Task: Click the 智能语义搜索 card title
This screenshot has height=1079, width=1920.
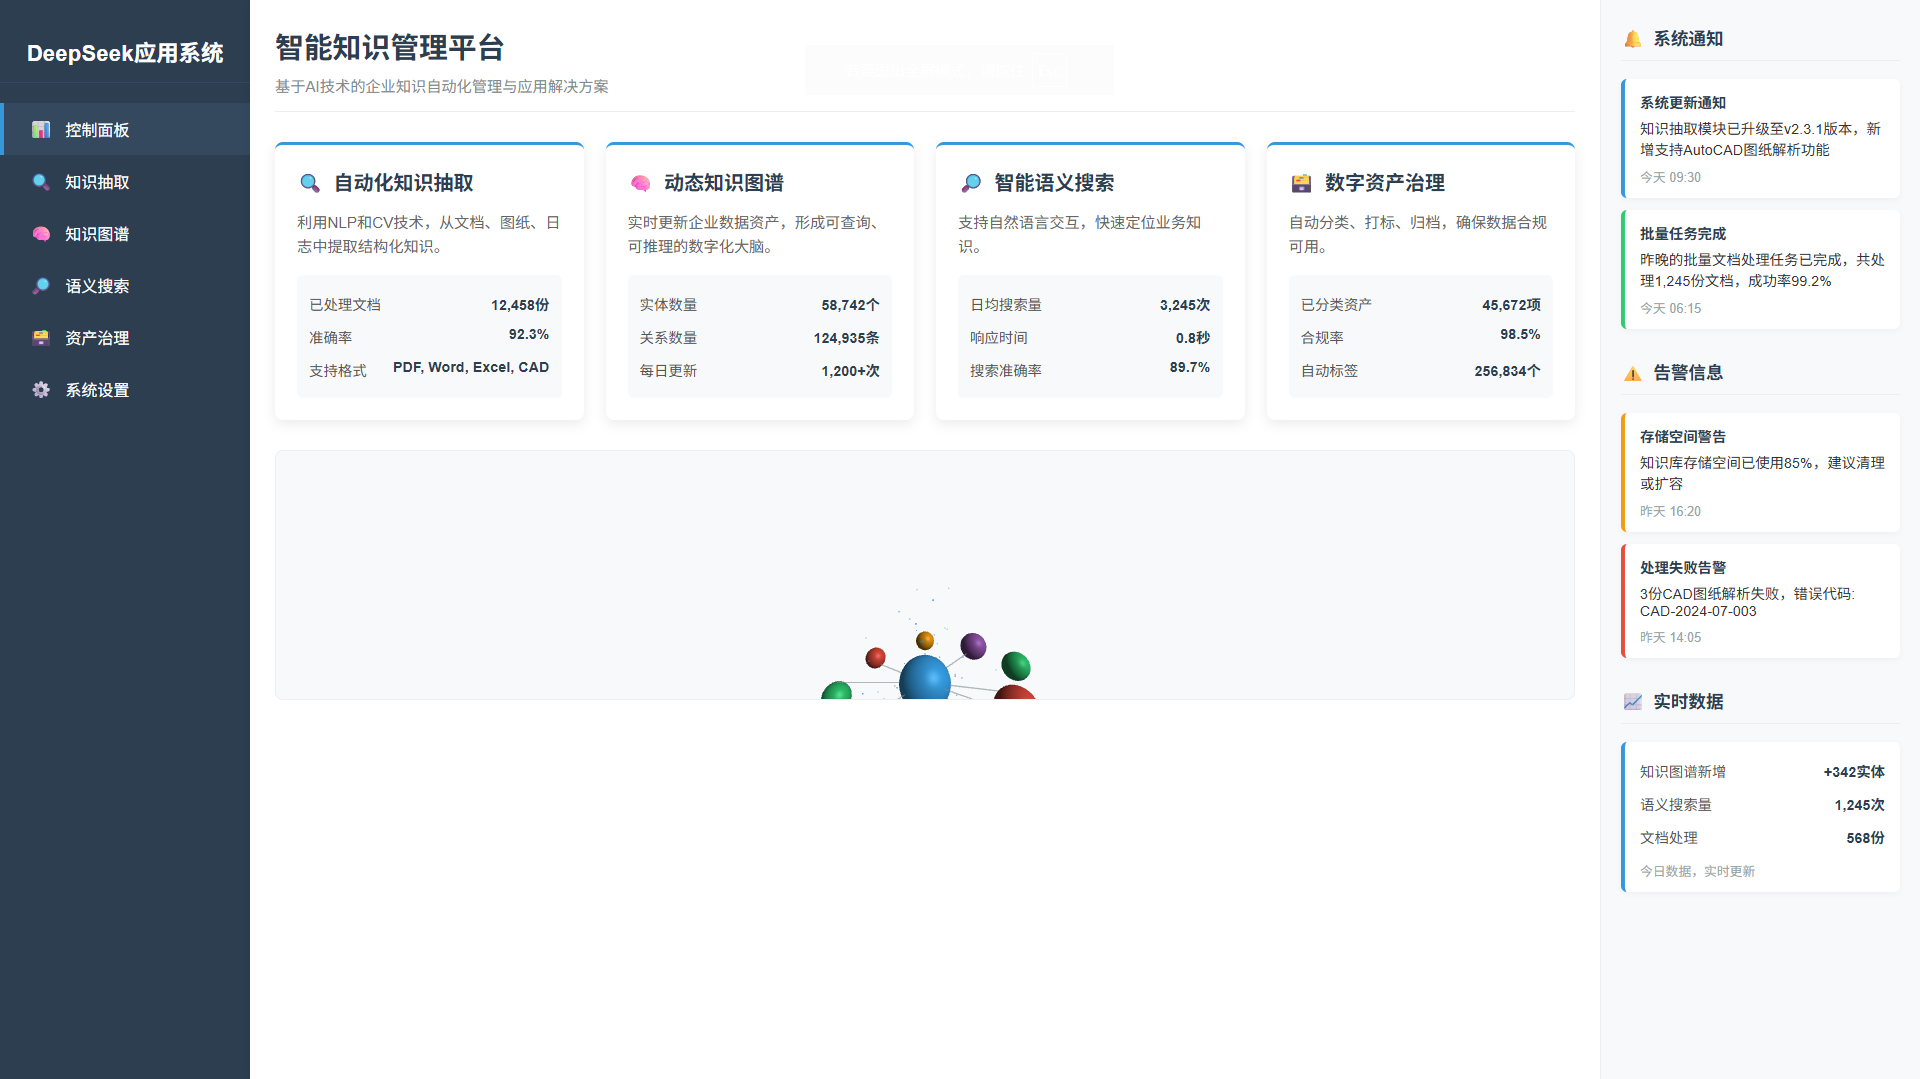Action: pos(1054,183)
